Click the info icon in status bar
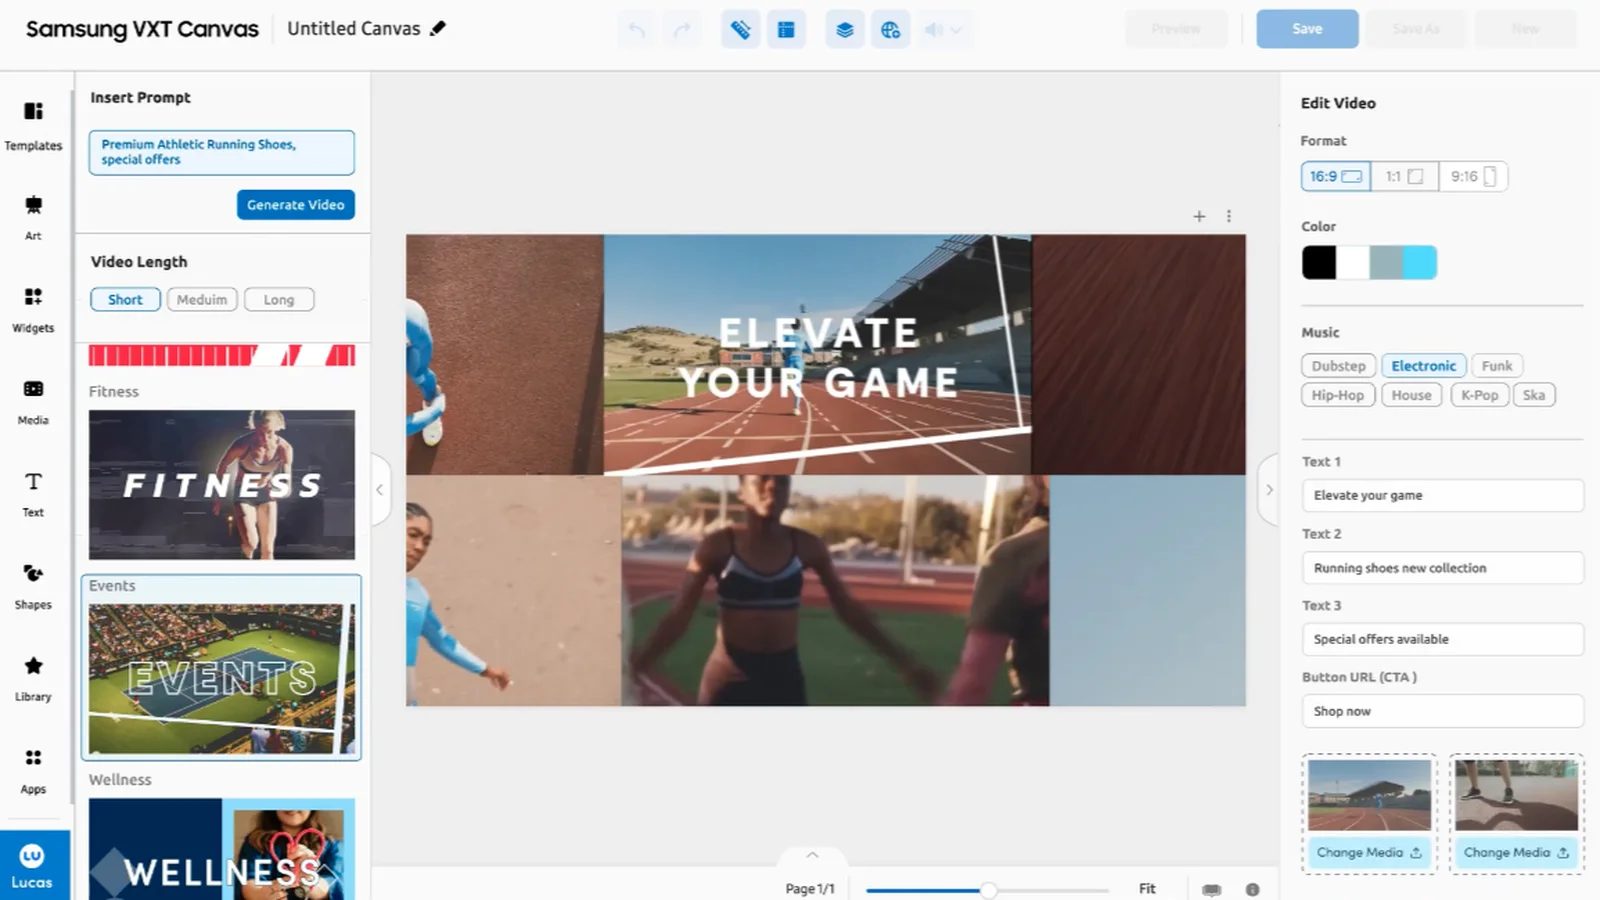 click(x=1252, y=889)
